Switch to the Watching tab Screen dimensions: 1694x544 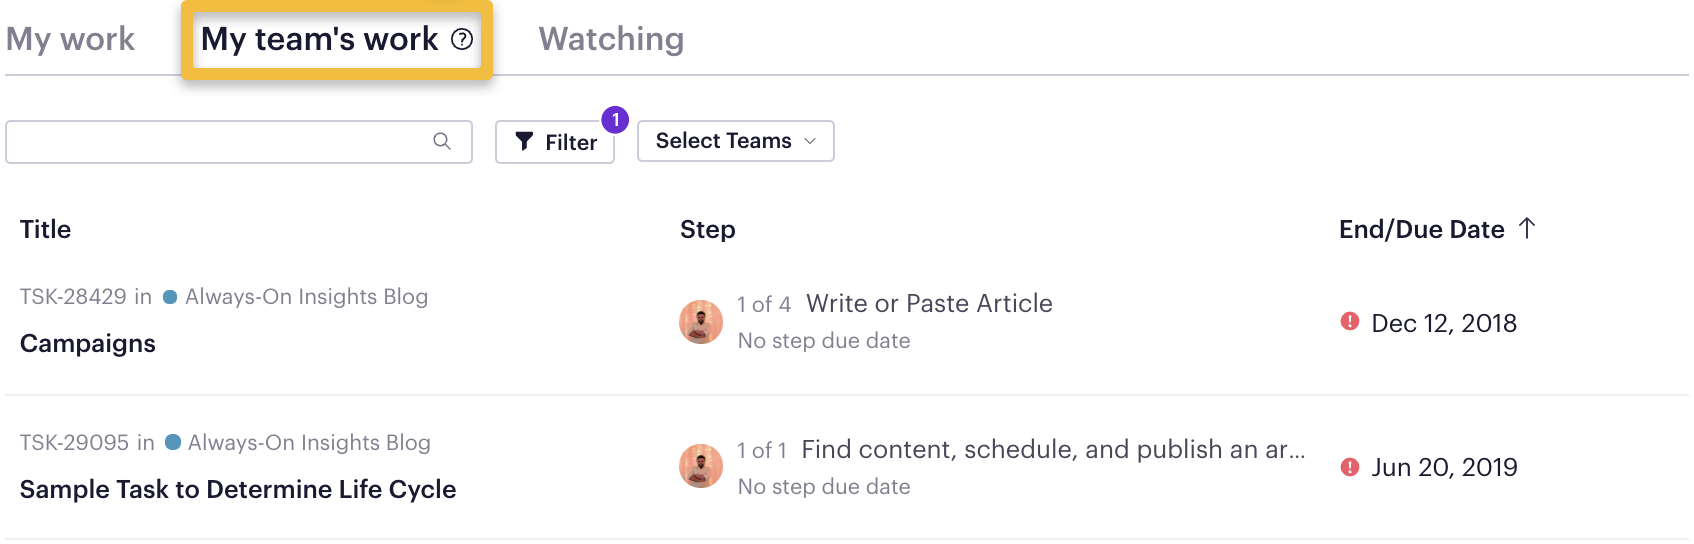click(x=611, y=39)
